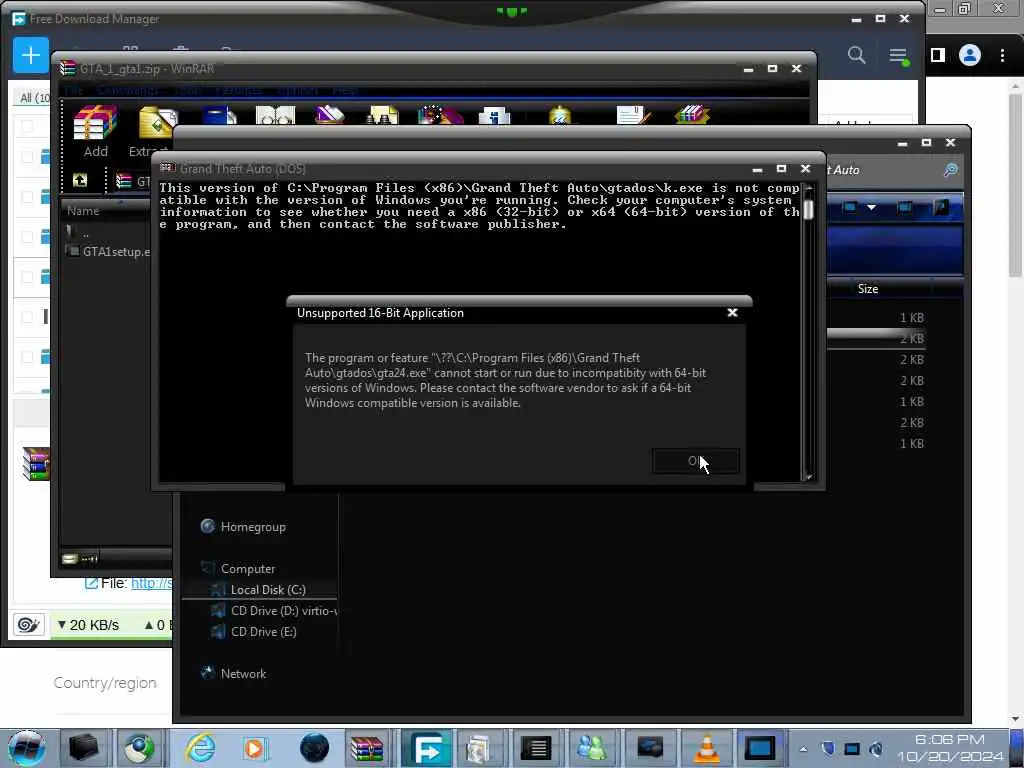The image size is (1024, 768).
Task: Open the Favorites menu in WinRAR
Action: coord(239,90)
